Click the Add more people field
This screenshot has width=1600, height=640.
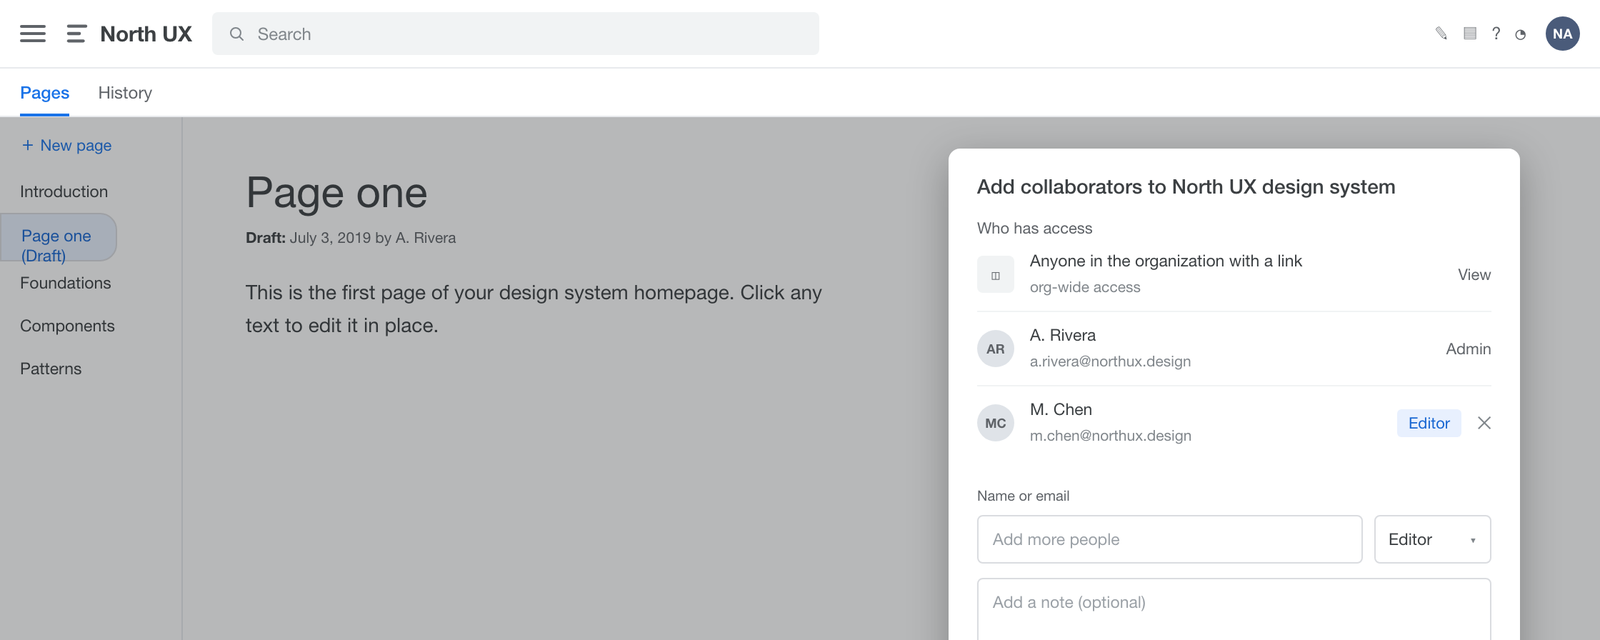tap(1169, 540)
